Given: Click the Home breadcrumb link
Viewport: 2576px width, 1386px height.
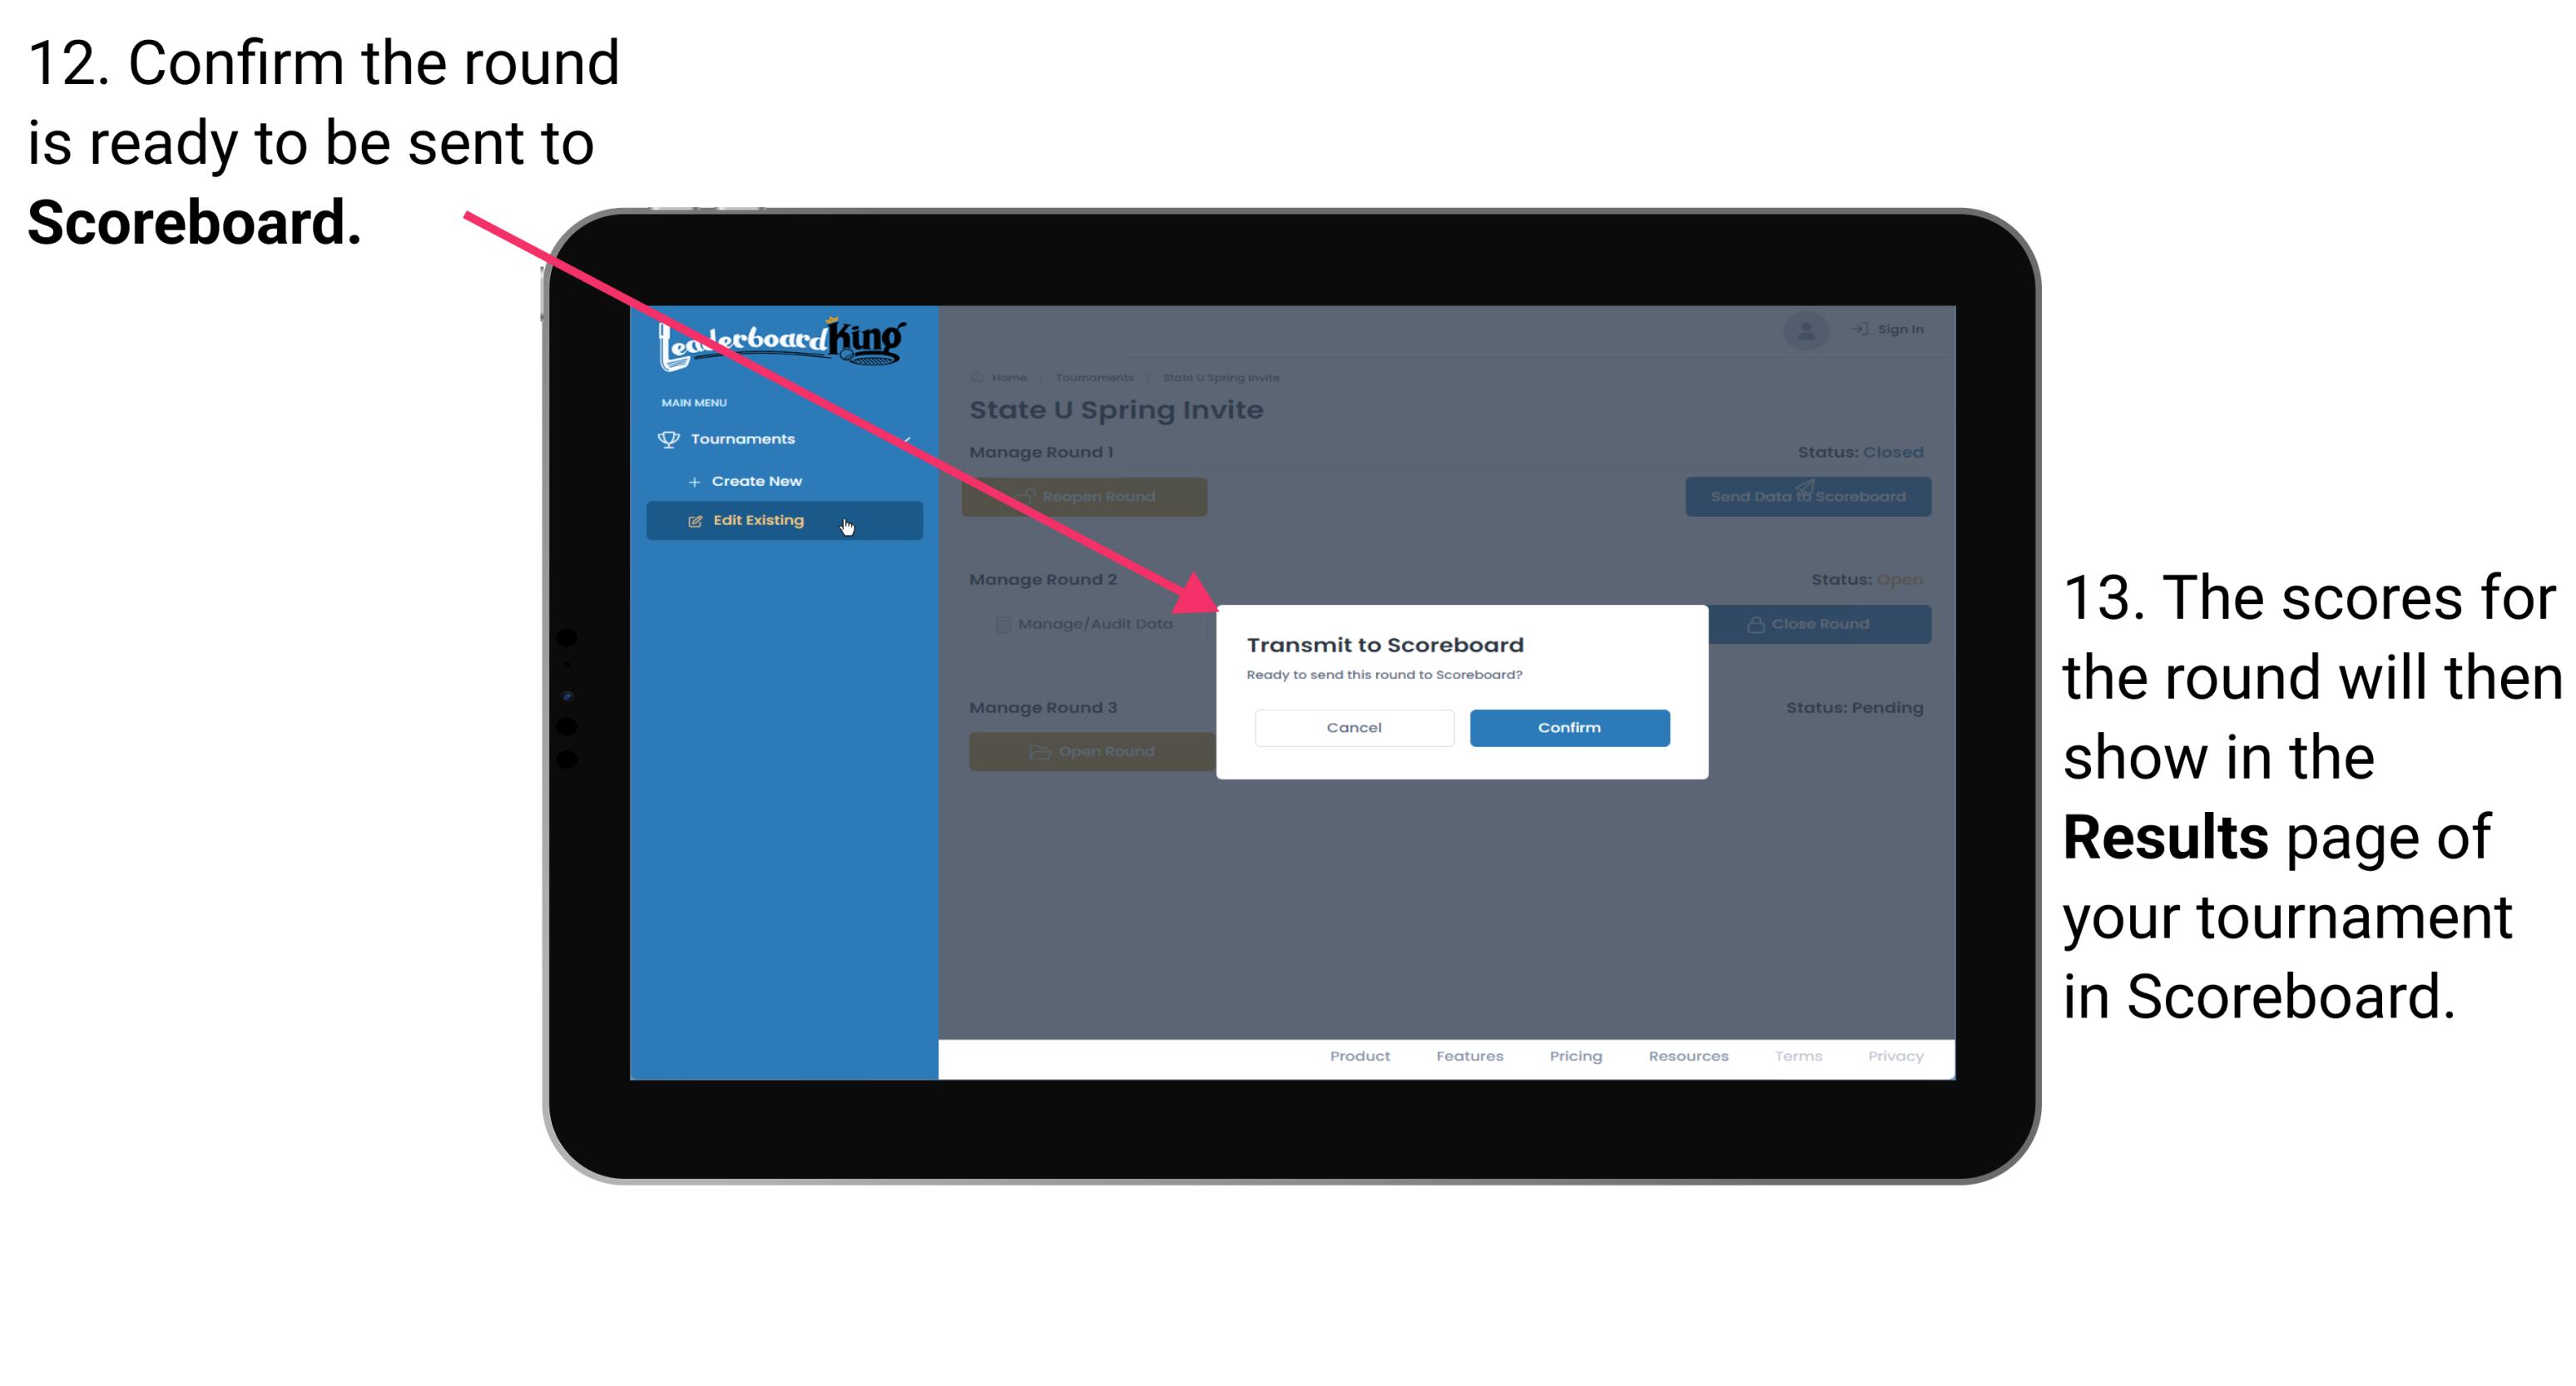Looking at the screenshot, I should pos(1007,377).
